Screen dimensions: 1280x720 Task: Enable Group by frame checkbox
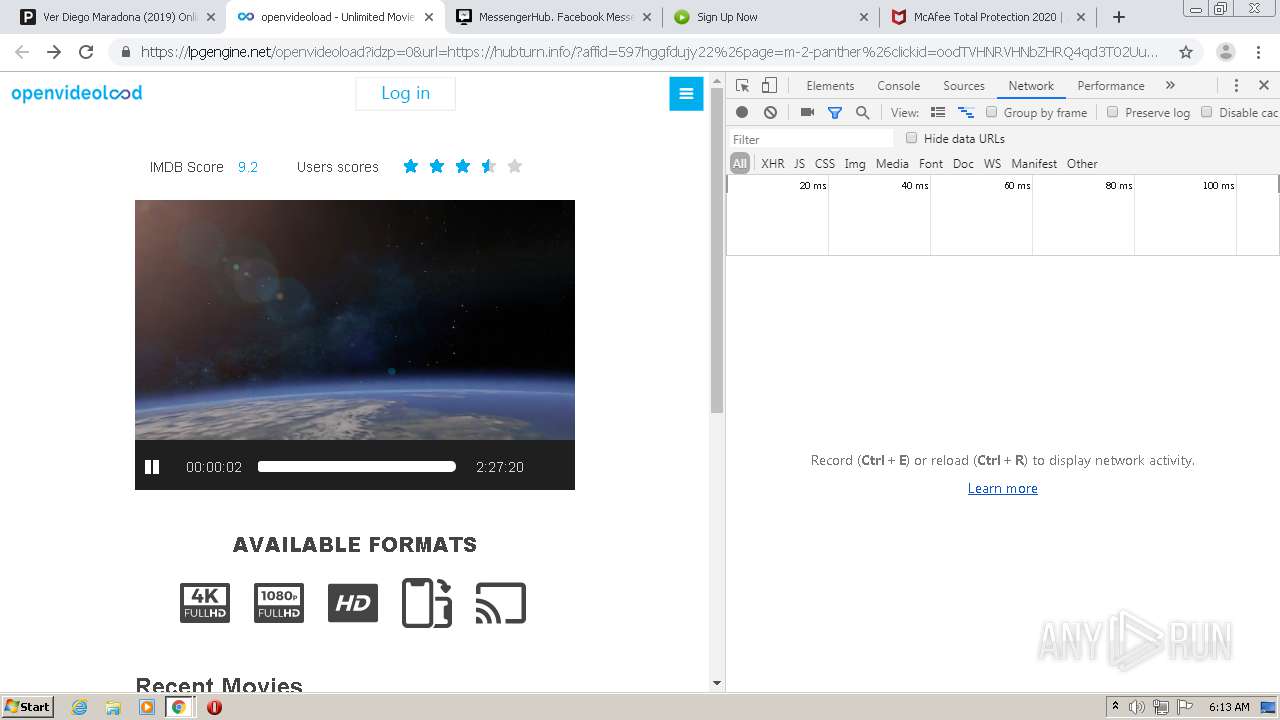click(x=992, y=112)
